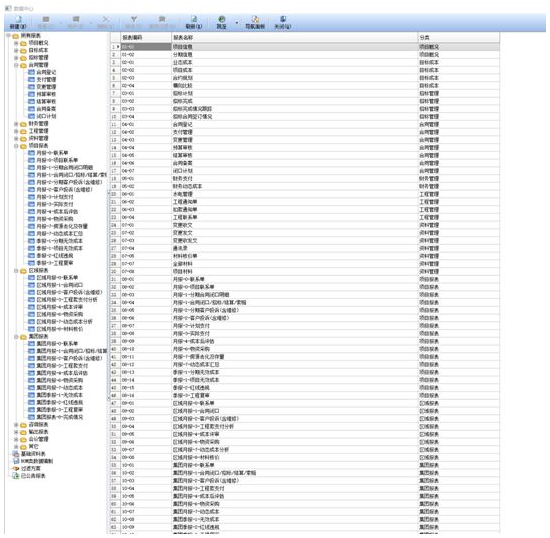Click the 基础资料表 icon in tree

coord(16,454)
